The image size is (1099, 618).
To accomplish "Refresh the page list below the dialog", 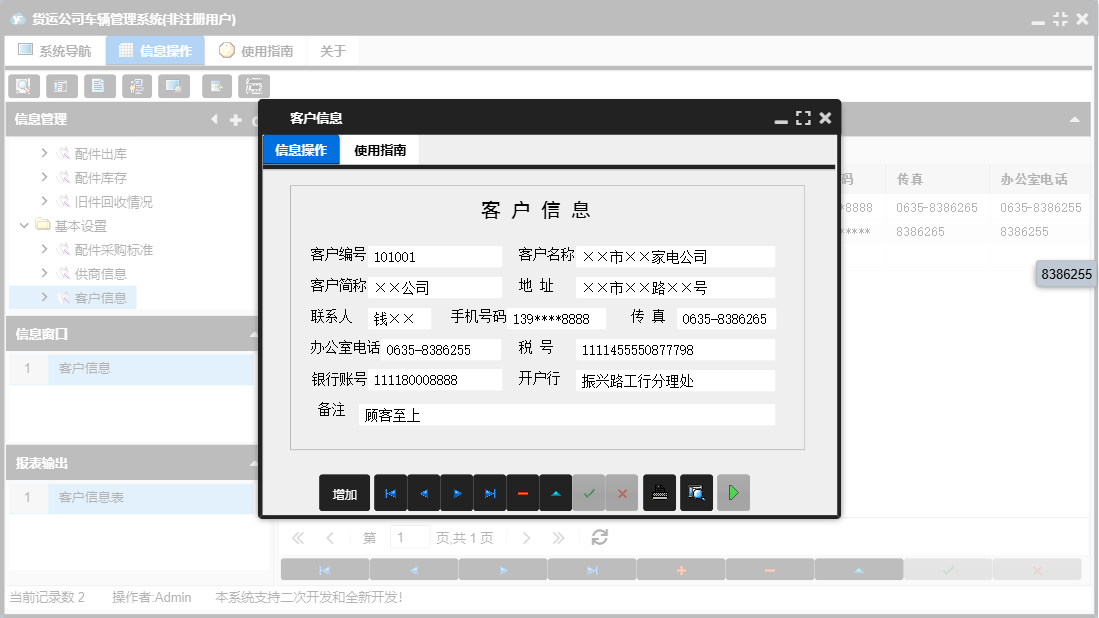I will [x=598, y=537].
